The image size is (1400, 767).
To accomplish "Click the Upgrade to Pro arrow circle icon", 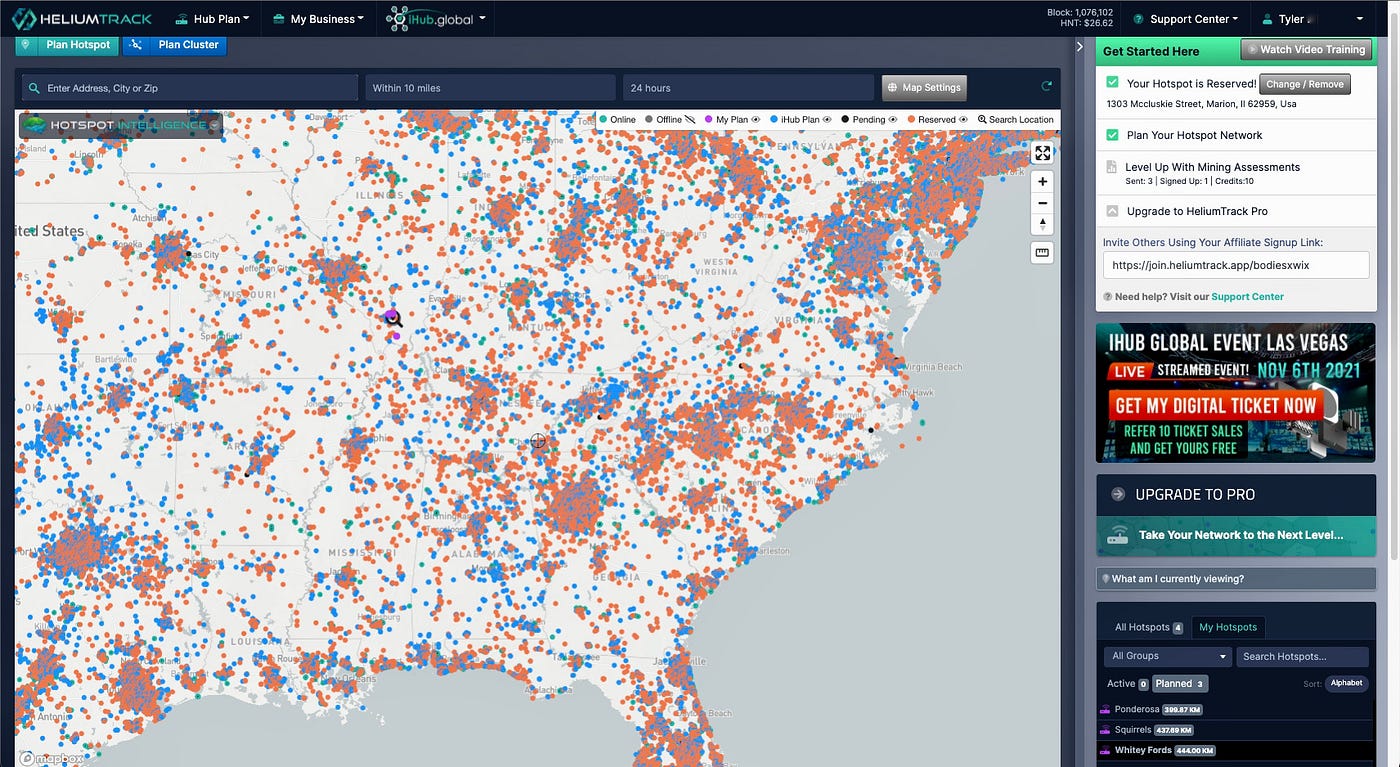I will pos(1117,494).
